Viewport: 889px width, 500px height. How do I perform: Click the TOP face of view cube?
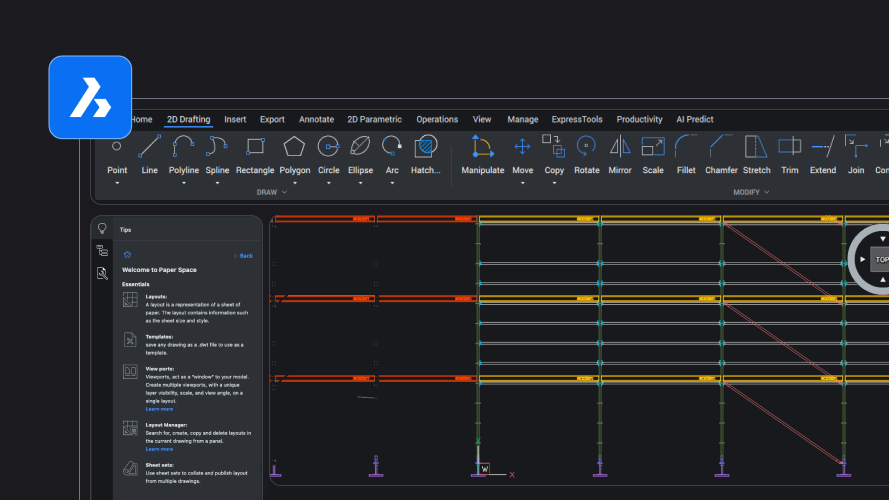(x=880, y=260)
